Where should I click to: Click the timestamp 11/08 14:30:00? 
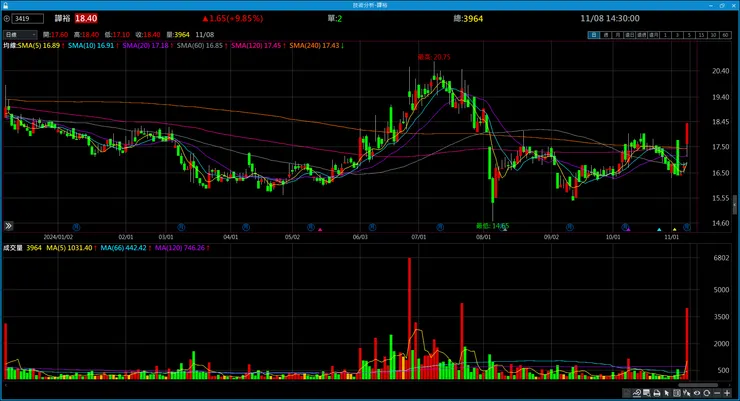tap(610, 18)
